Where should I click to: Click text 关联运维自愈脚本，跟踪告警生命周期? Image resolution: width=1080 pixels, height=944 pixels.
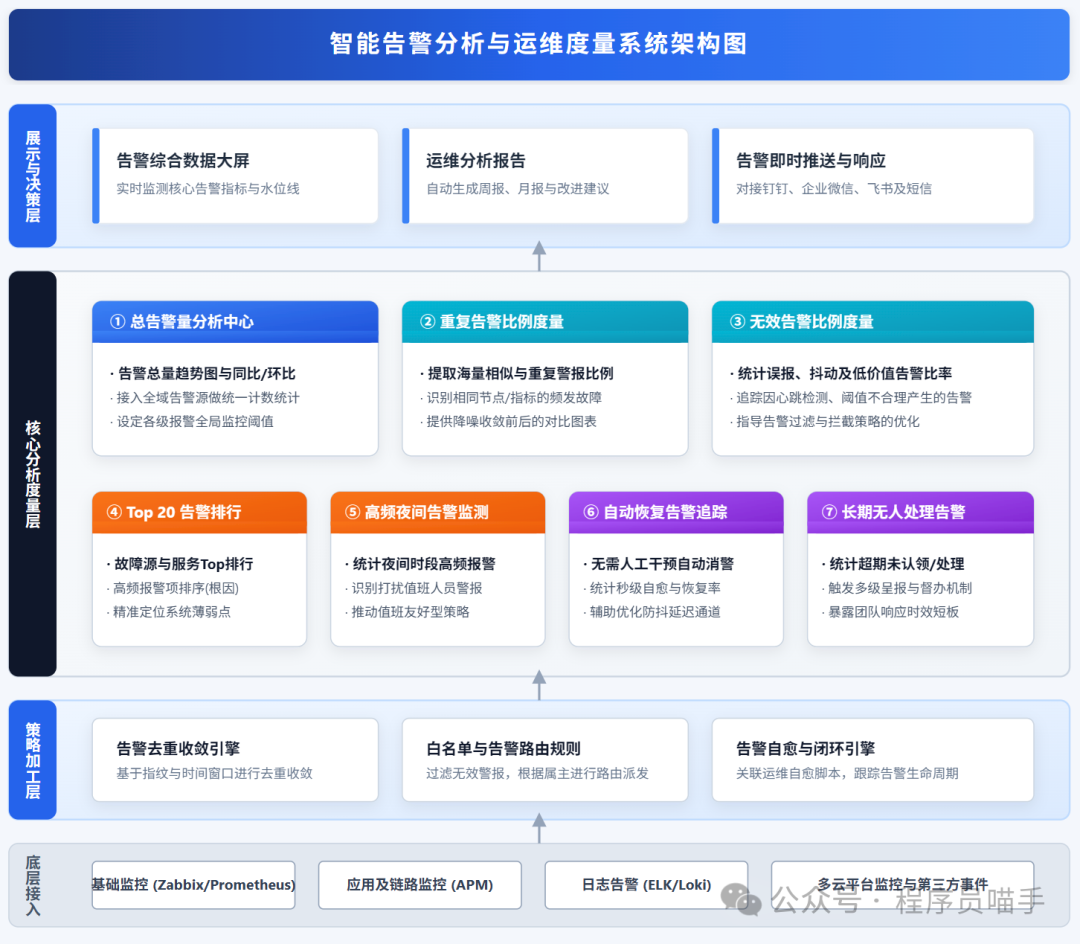(x=847, y=773)
